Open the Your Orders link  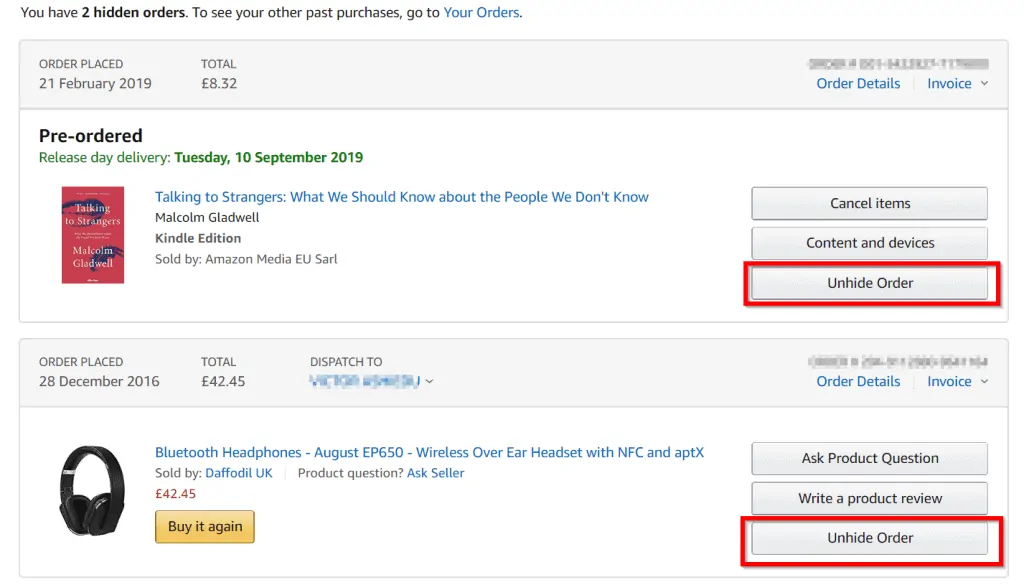(481, 12)
